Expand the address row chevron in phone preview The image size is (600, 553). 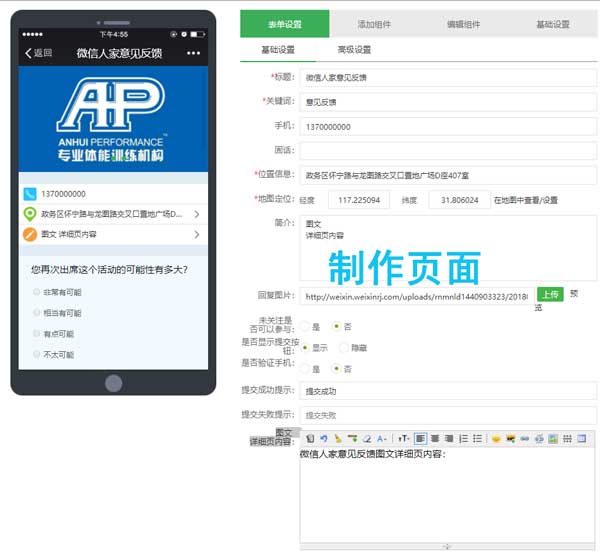coord(197,214)
